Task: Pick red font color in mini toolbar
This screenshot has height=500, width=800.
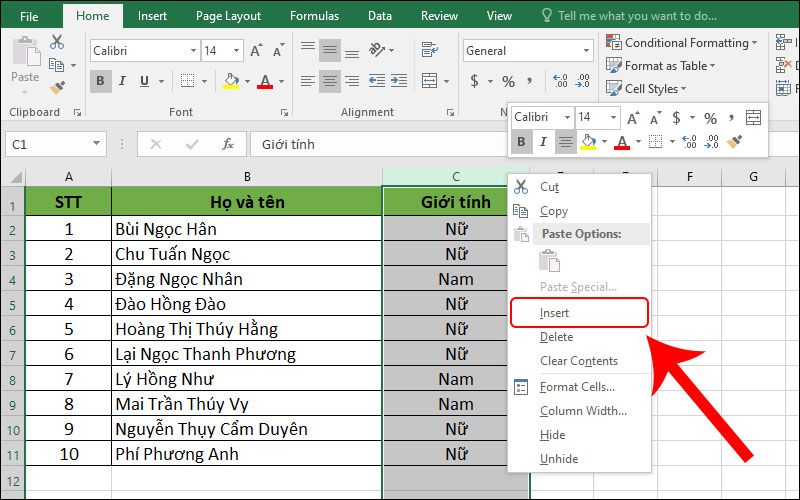Action: click(621, 141)
